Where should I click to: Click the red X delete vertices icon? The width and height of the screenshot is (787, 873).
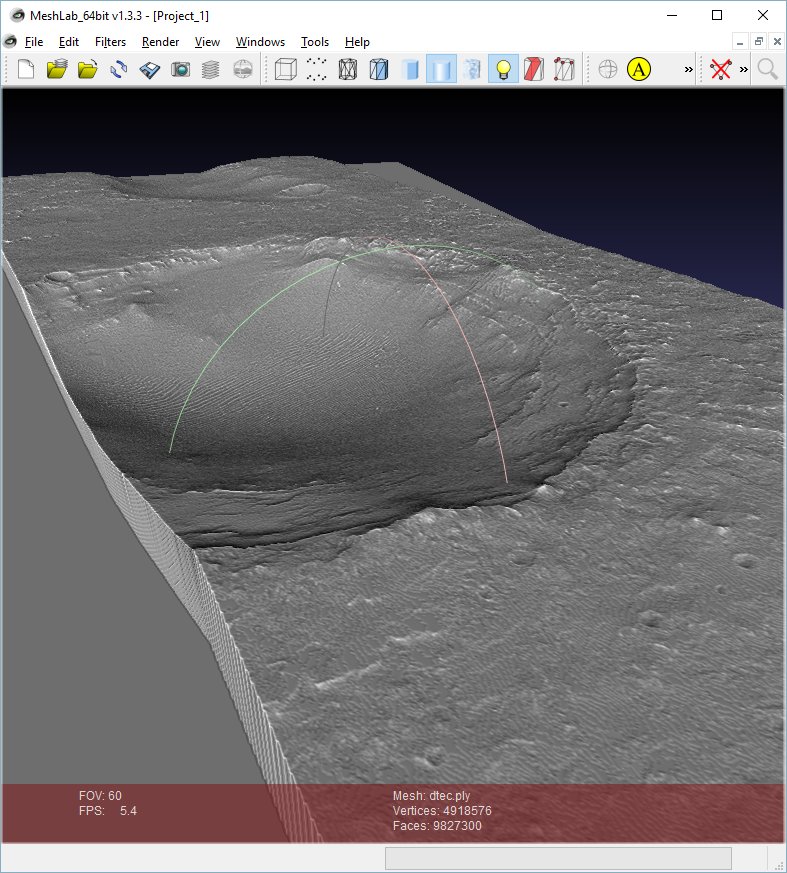tap(721, 70)
